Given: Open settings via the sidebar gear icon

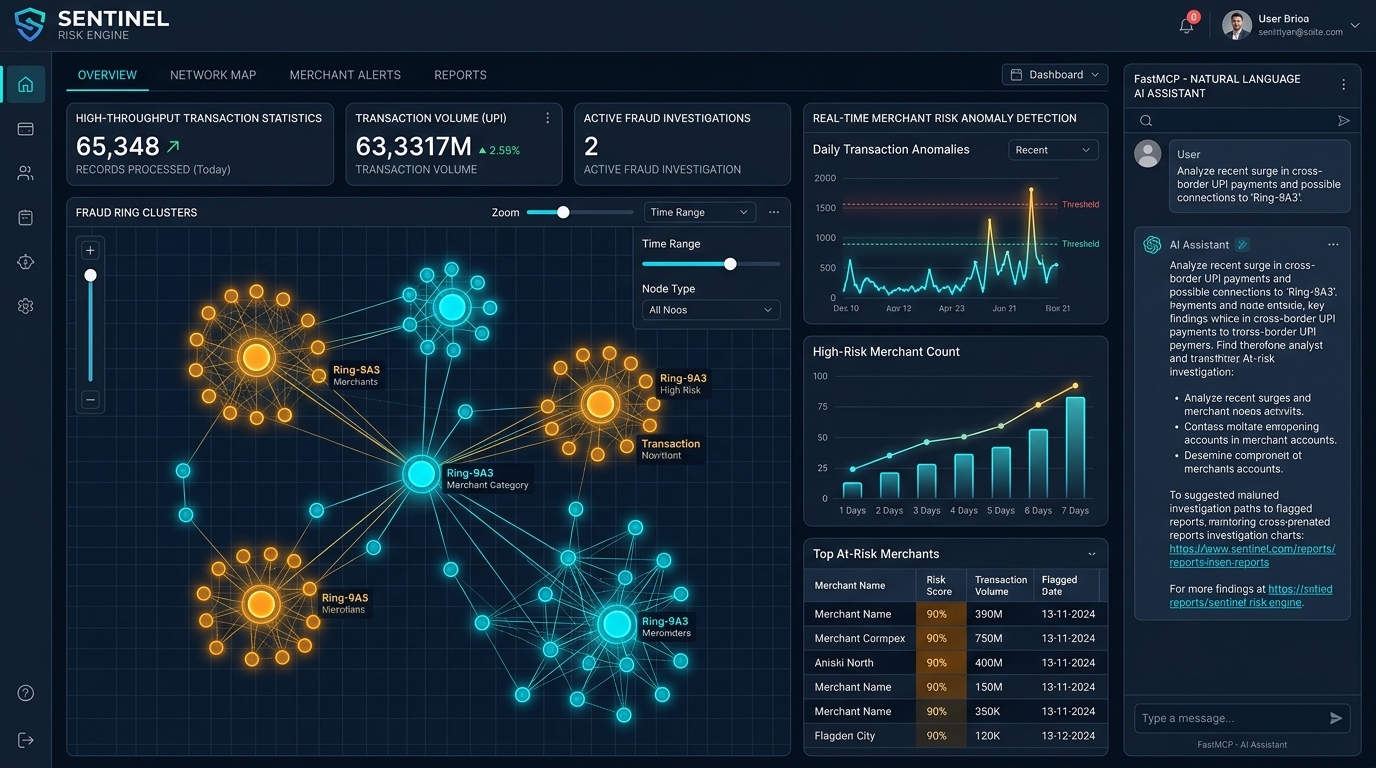Looking at the screenshot, I should click(26, 306).
